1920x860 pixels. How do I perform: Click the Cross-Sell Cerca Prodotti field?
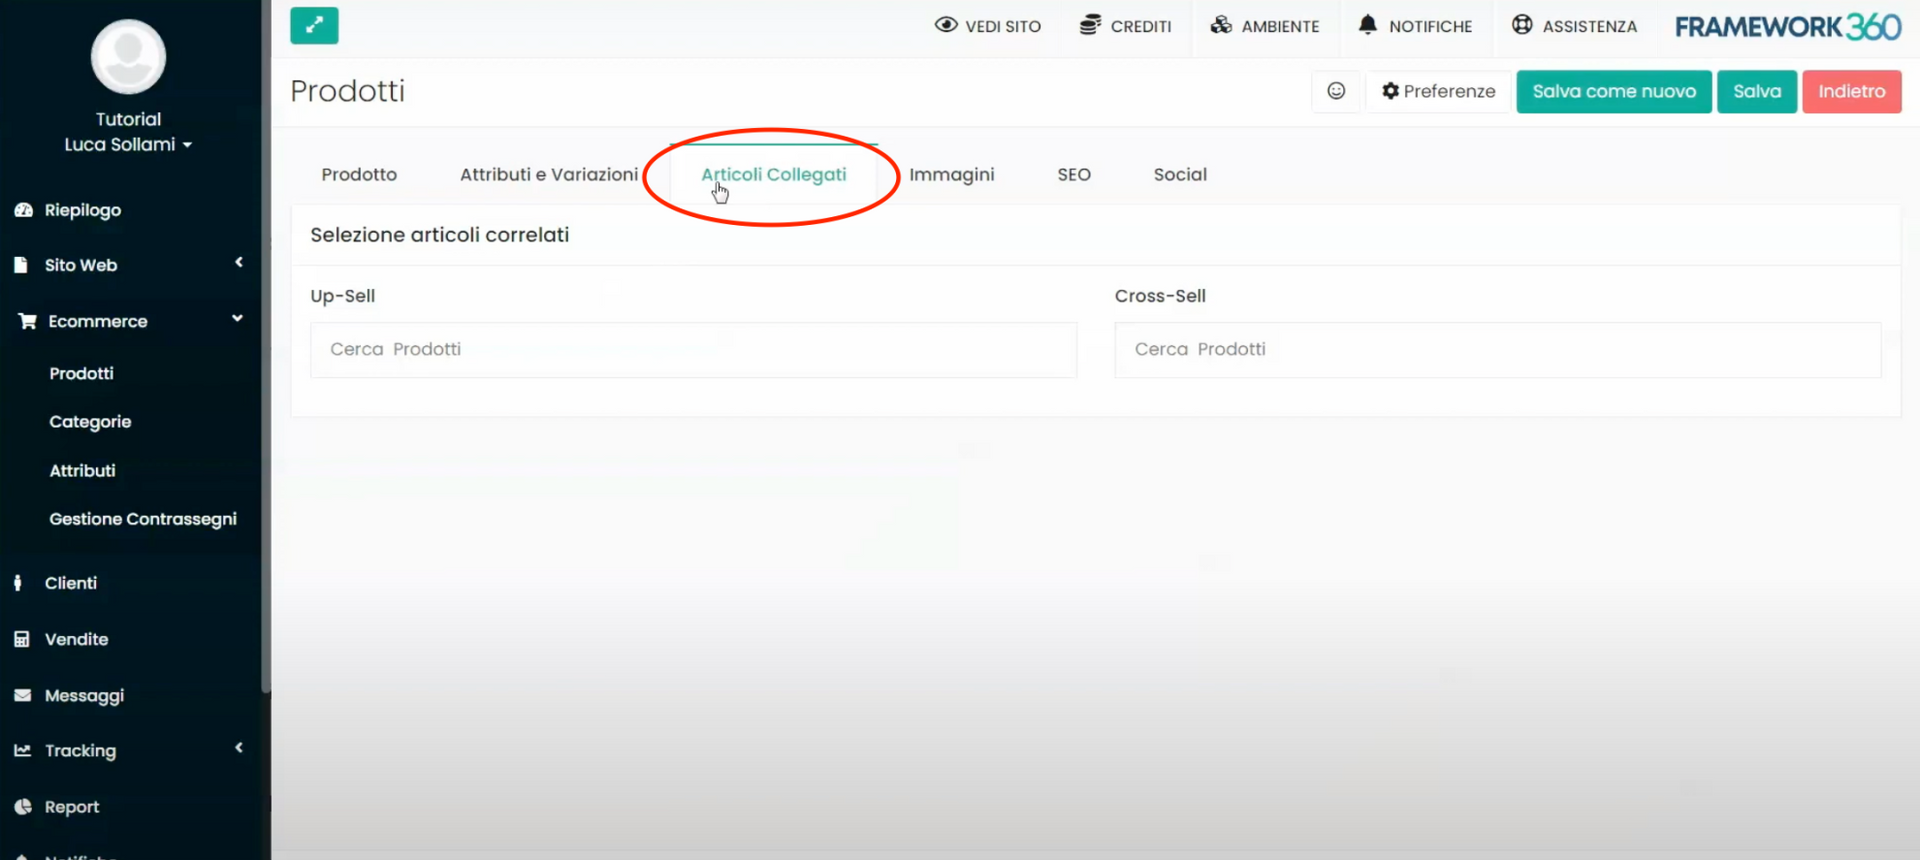1497,349
